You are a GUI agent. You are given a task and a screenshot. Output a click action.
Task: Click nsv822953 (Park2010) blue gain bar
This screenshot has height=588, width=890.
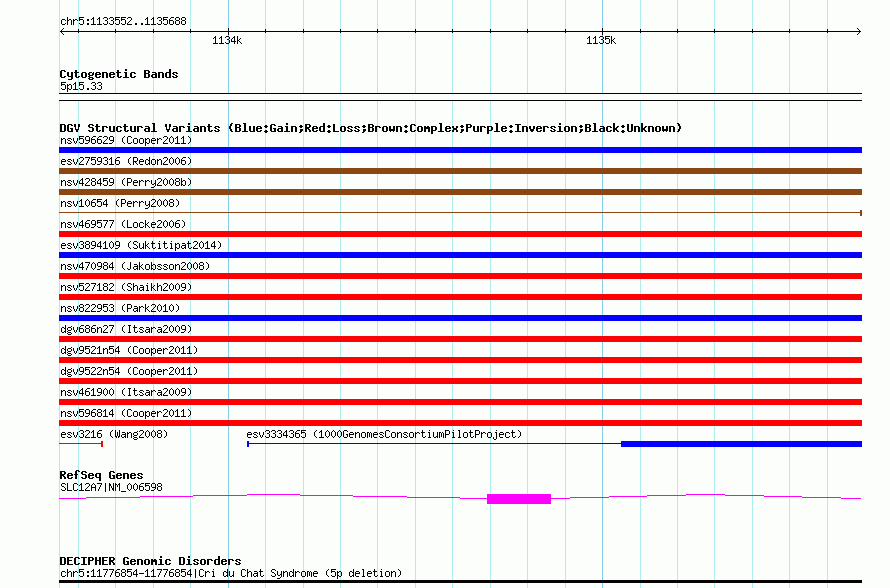(x=460, y=318)
